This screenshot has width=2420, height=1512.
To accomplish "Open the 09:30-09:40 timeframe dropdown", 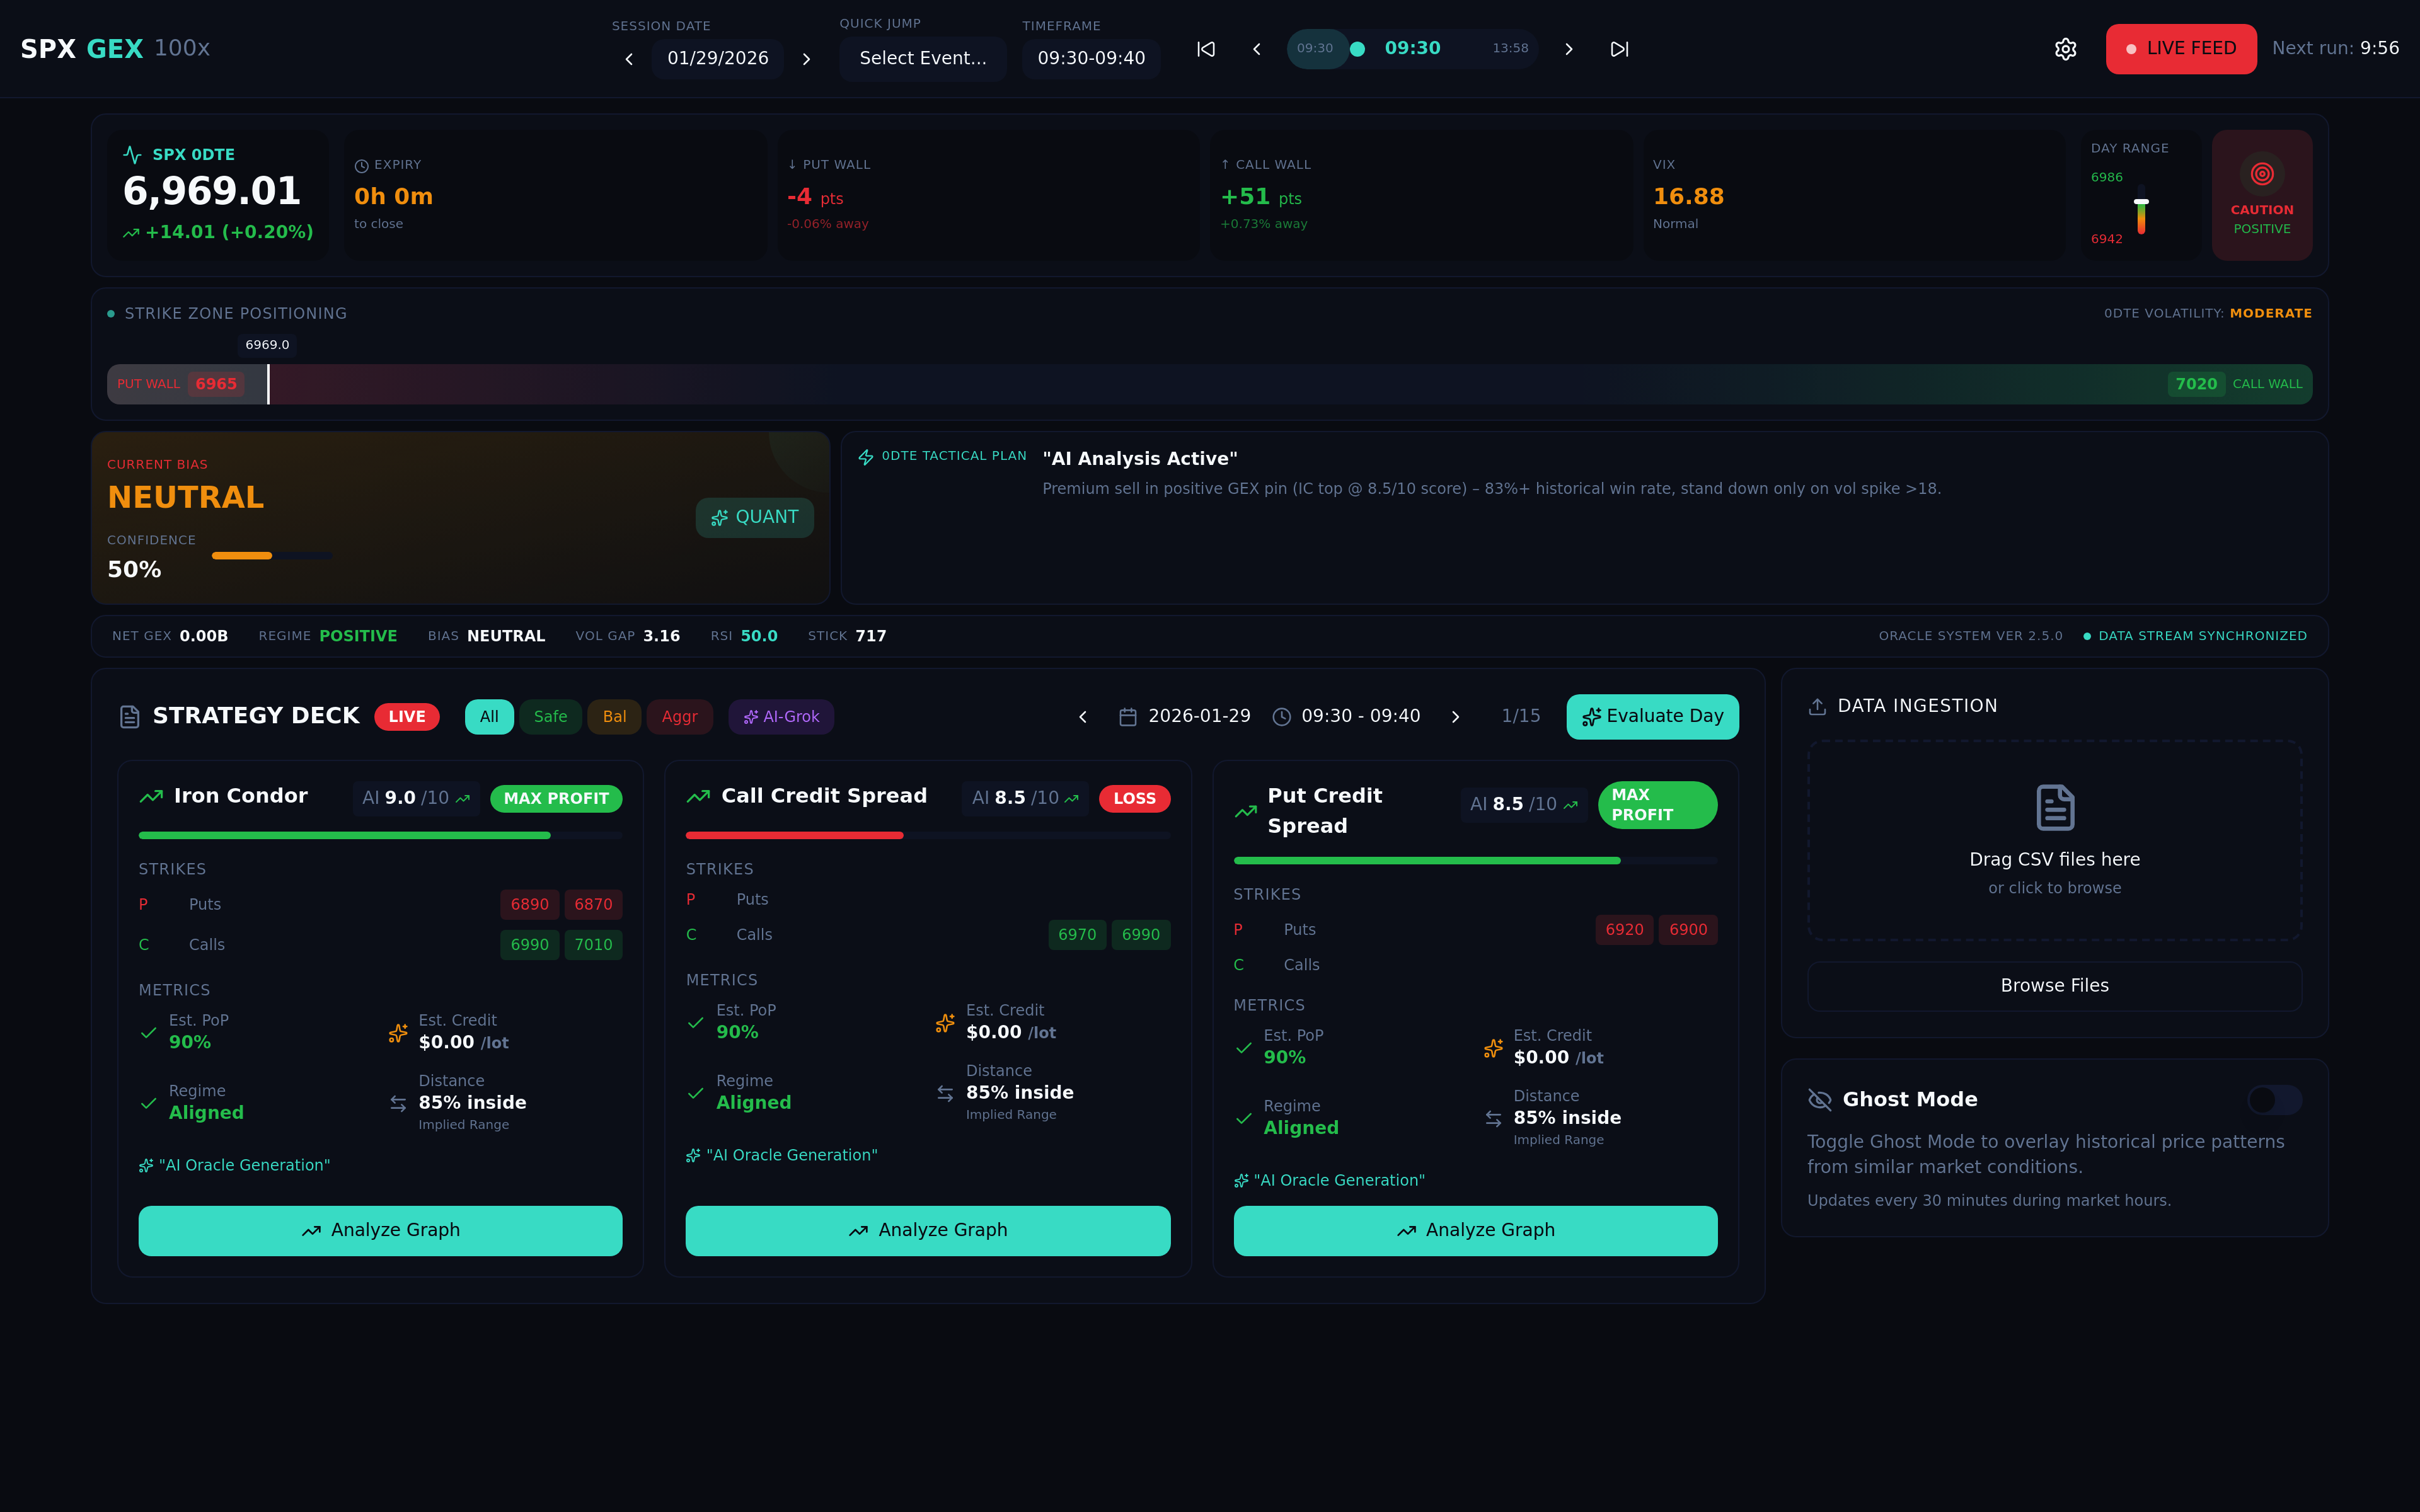I will pyautogui.click(x=1090, y=59).
